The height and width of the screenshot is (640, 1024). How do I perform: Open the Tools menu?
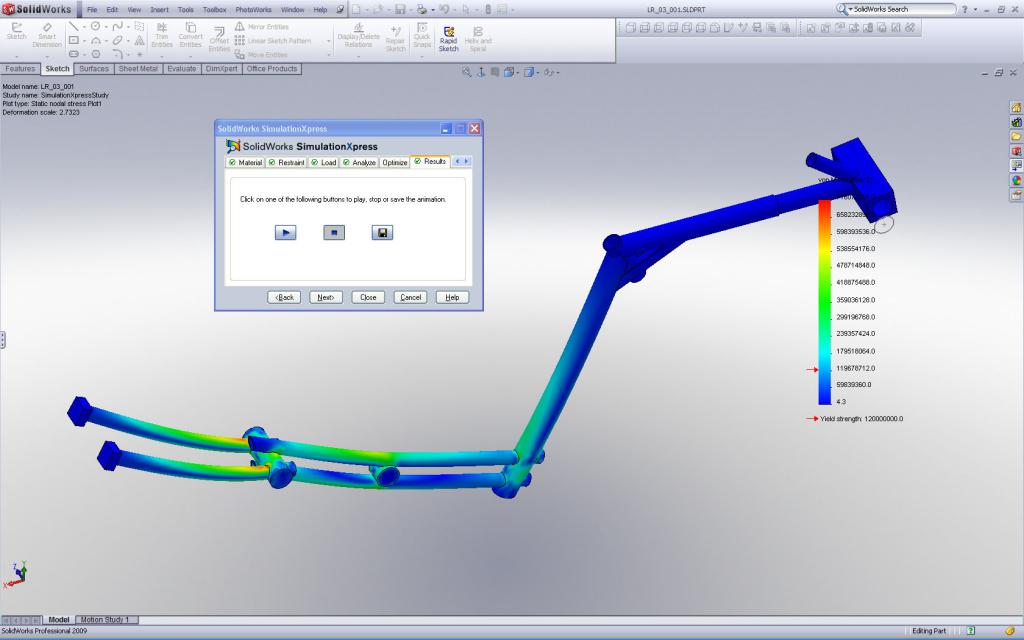point(185,10)
